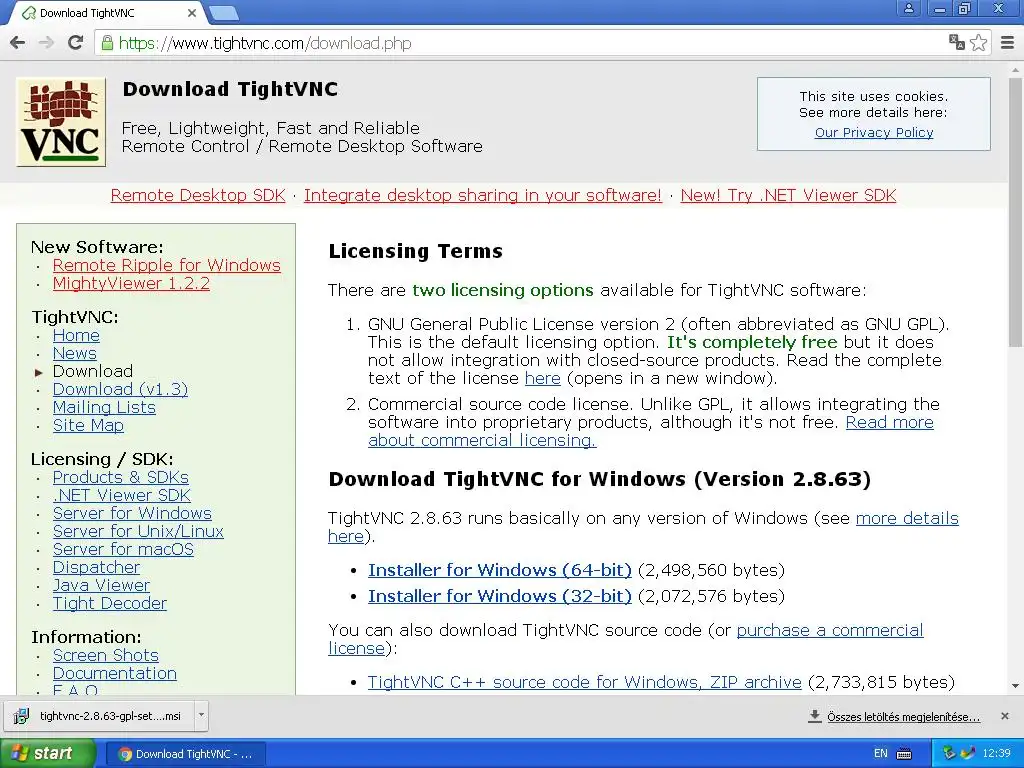
Task: Open Tight Decoder in the sidebar
Action: [x=110, y=603]
